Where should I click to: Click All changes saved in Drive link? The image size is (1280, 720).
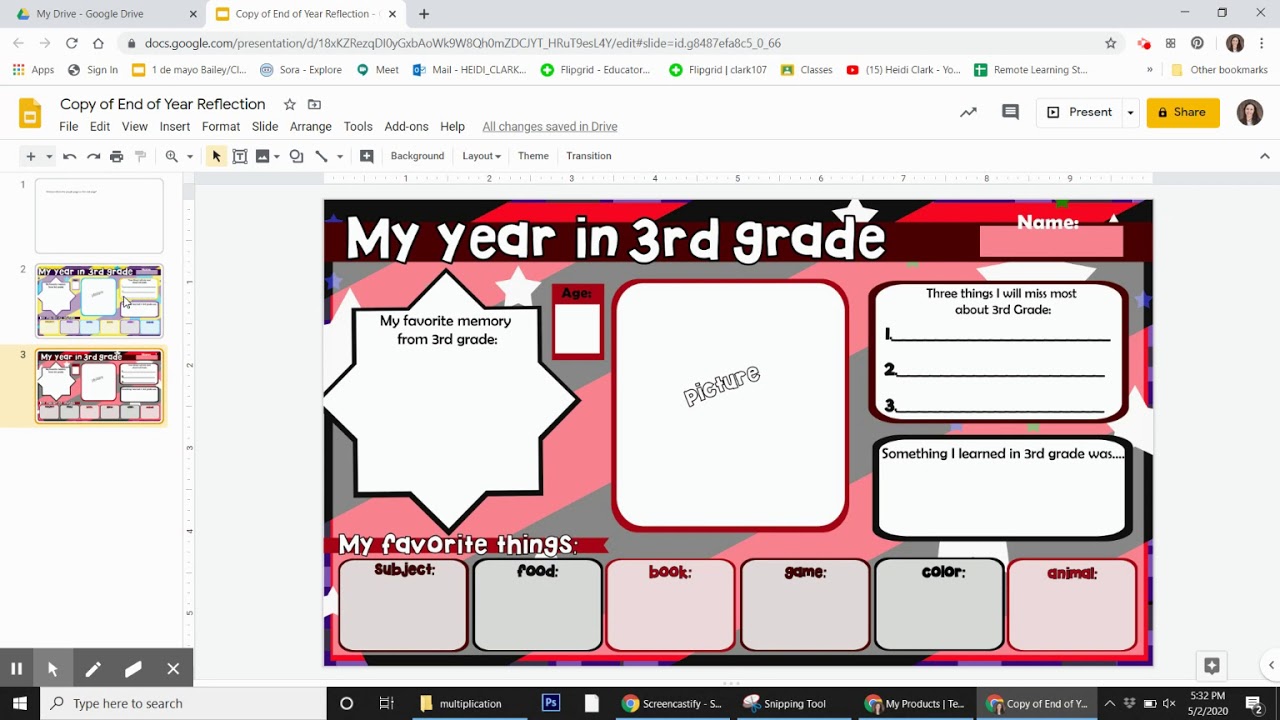click(550, 127)
